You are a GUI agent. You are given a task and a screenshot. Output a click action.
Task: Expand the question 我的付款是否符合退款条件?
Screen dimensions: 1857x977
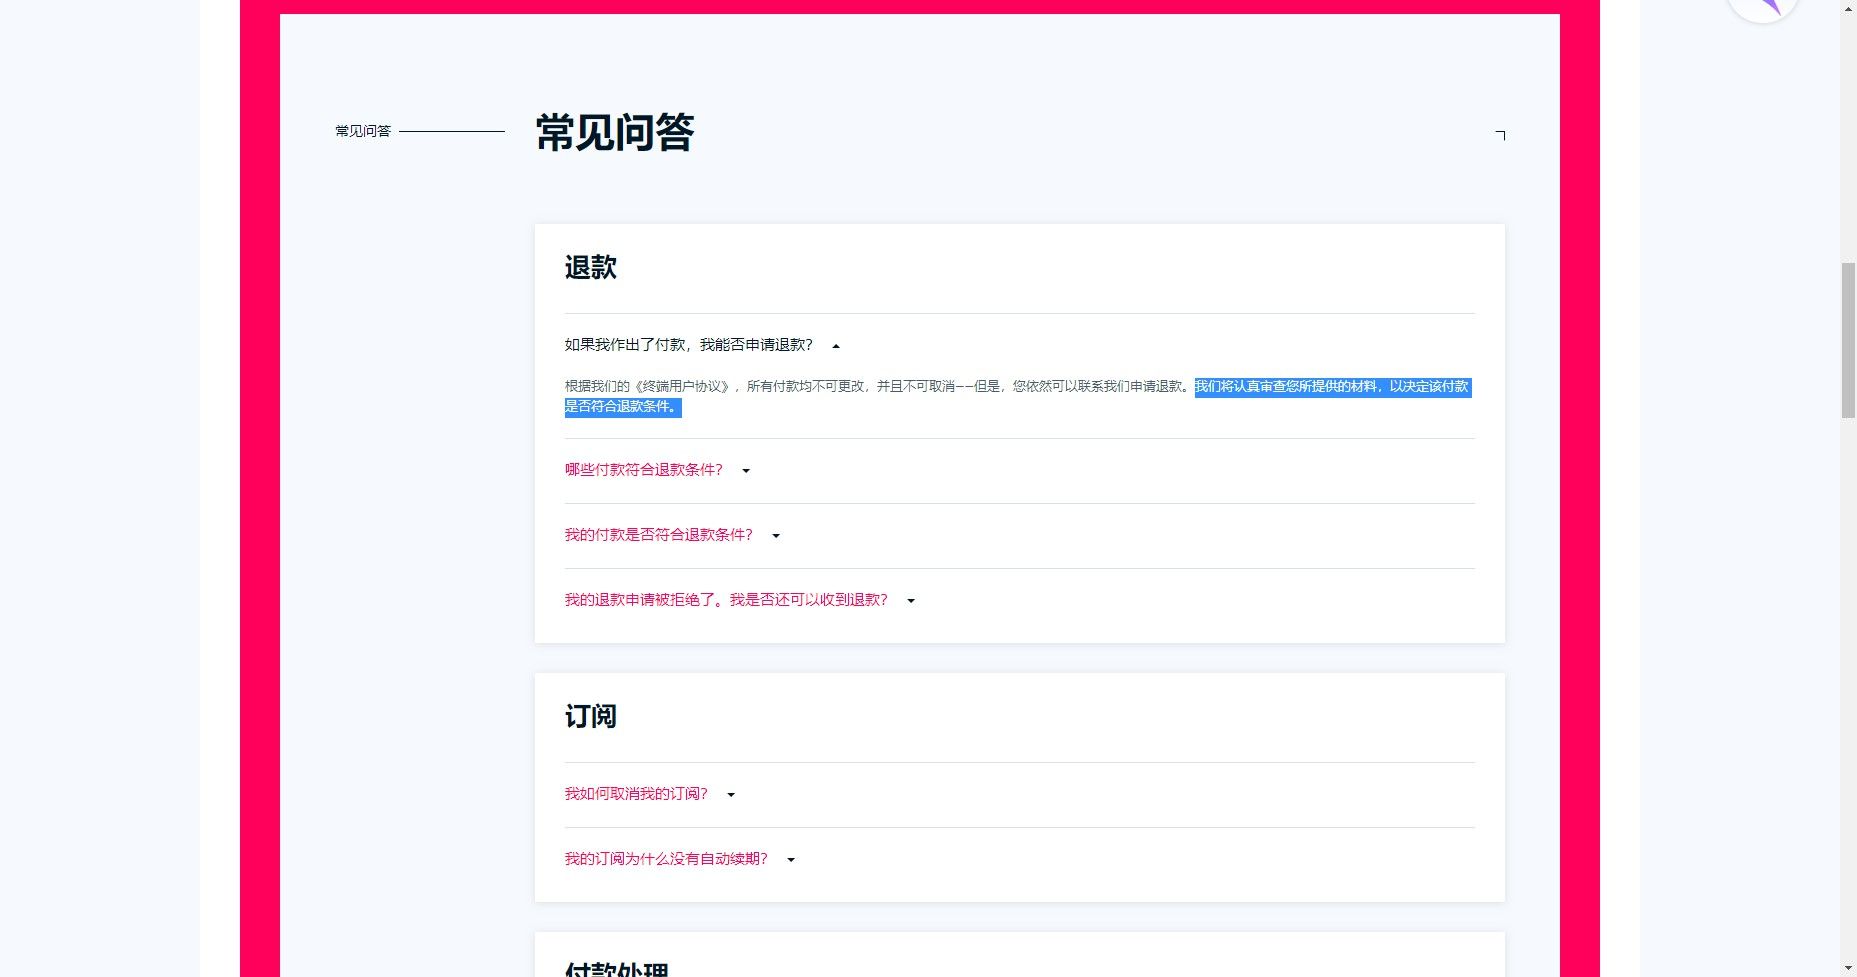pos(776,536)
